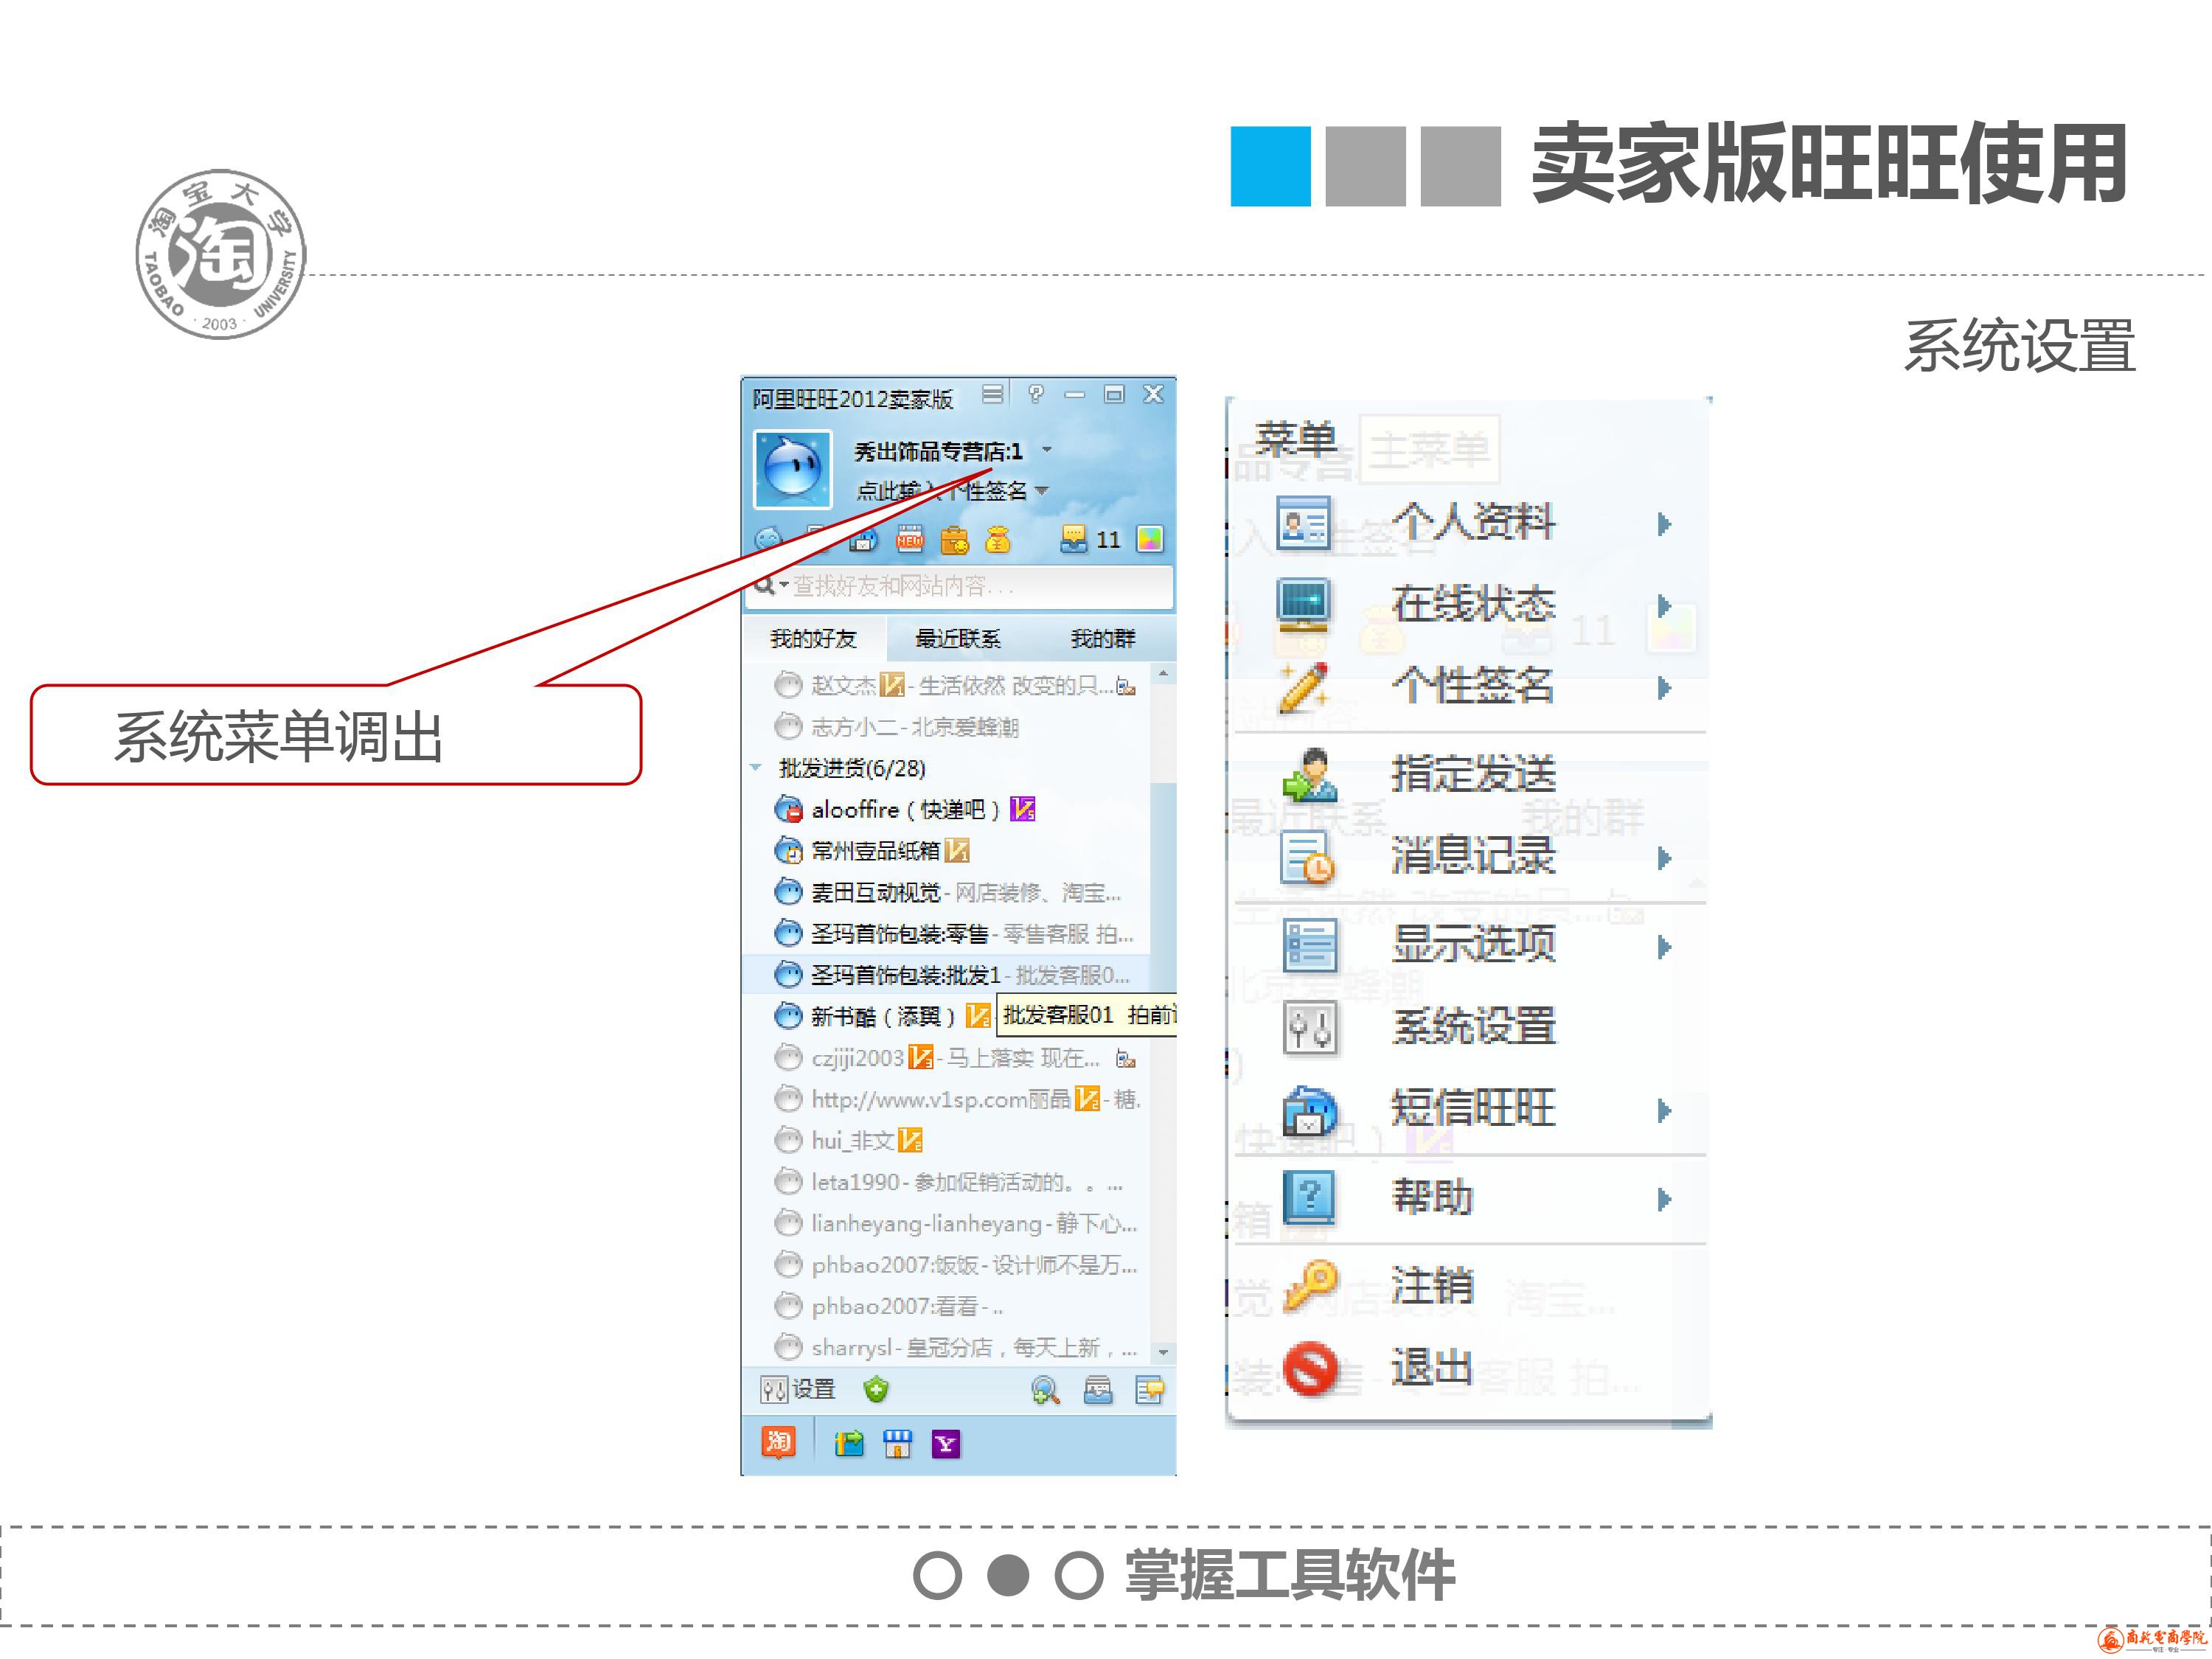Viewport: 2212px width, 1659px height.
Task: Click the help question mark in the title bar
Action: pos(1035,395)
